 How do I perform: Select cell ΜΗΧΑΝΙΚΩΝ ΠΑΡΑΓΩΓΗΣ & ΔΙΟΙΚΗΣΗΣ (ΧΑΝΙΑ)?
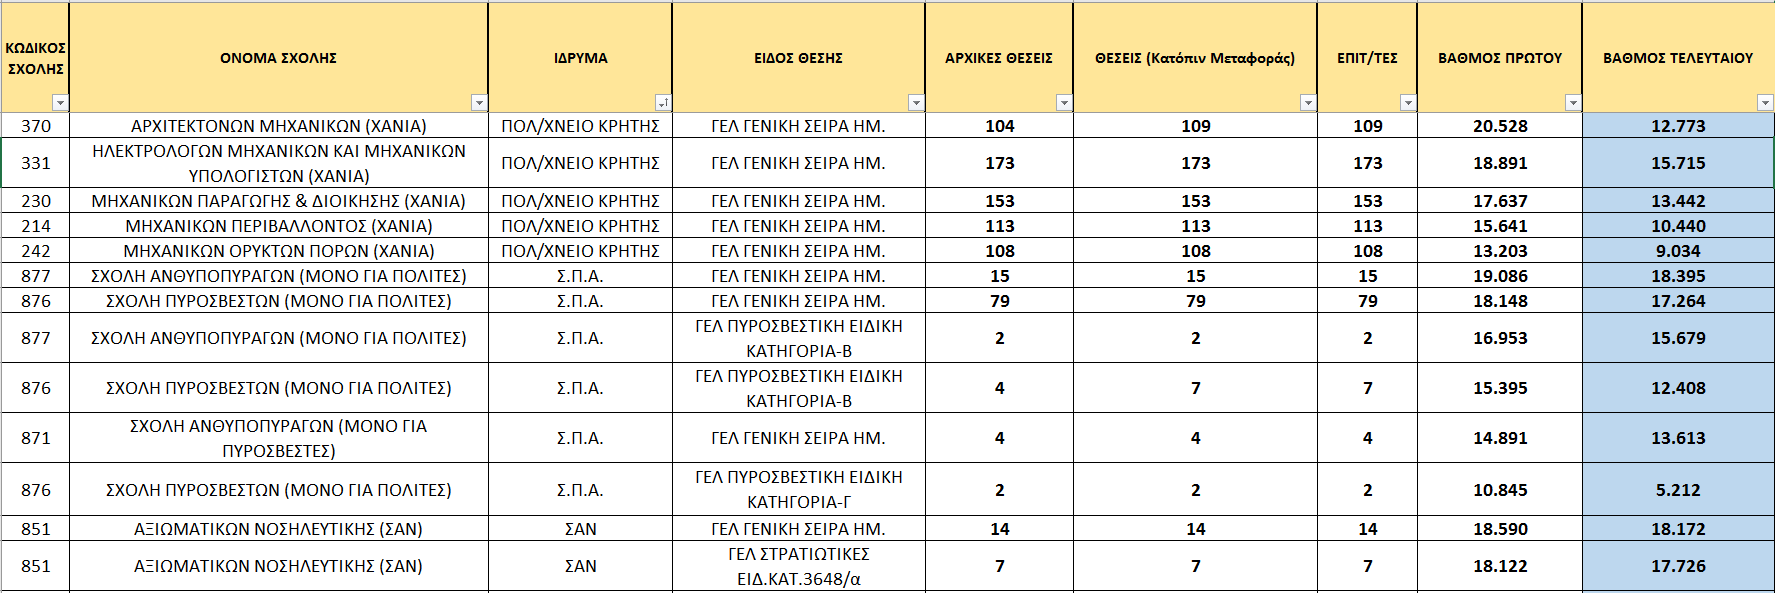click(x=279, y=201)
